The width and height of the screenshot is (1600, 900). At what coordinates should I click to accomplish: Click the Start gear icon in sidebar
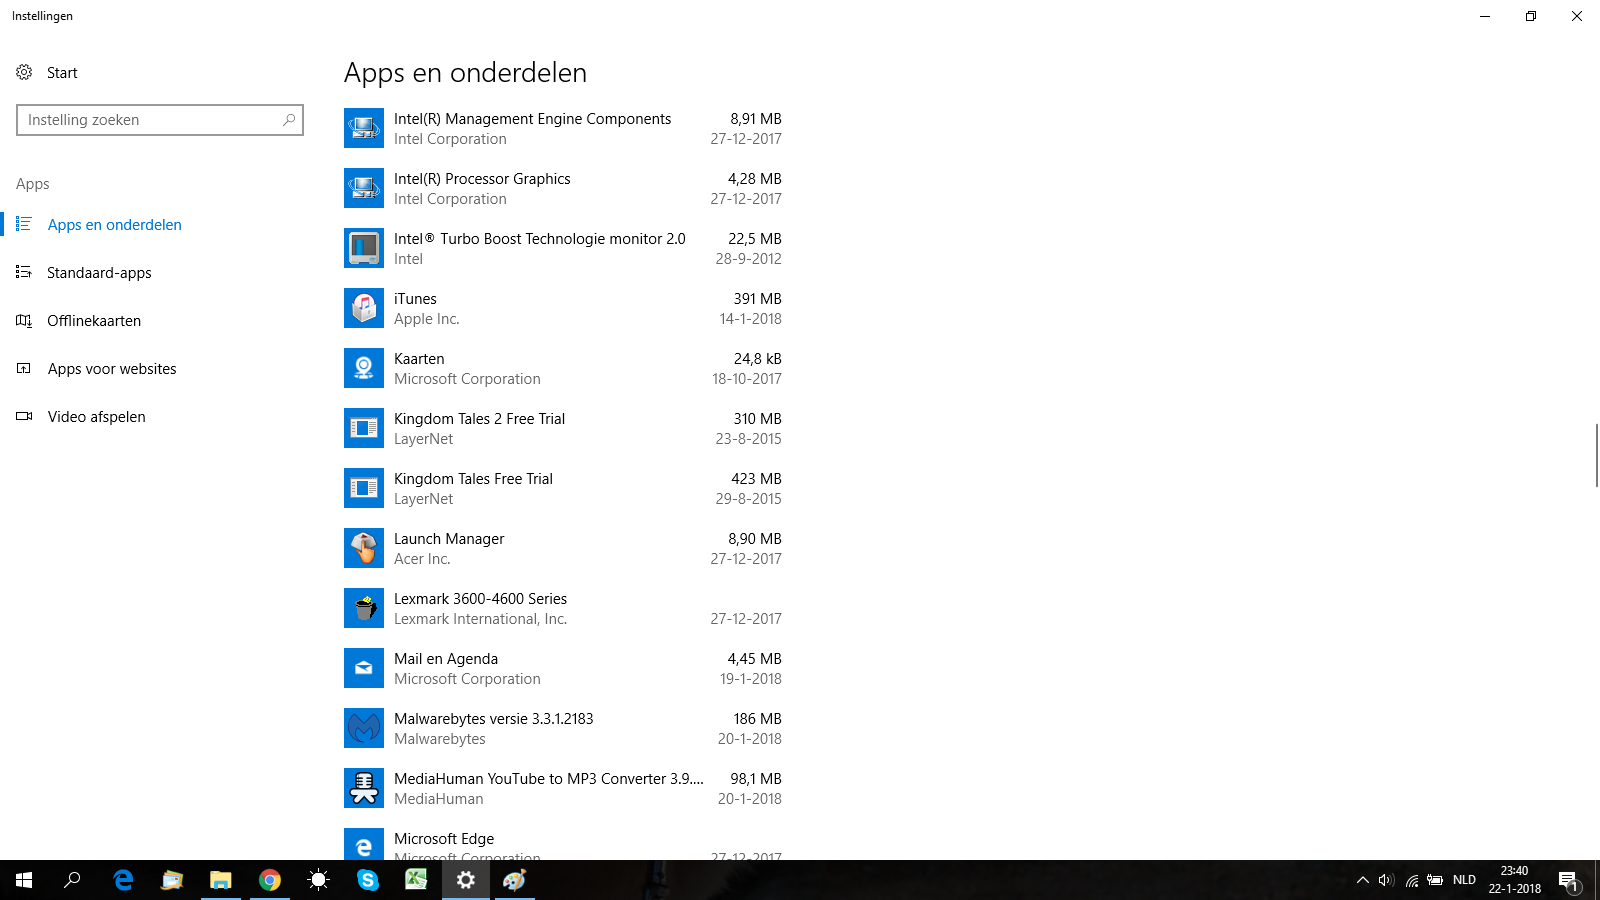point(24,72)
